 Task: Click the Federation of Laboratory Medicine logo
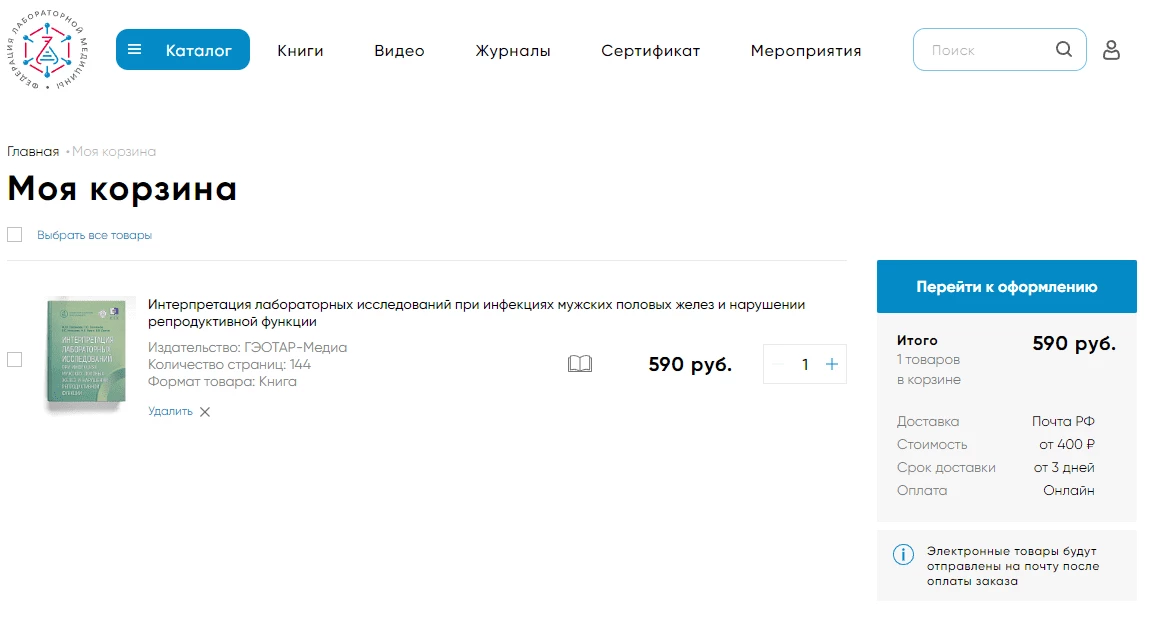(47, 49)
